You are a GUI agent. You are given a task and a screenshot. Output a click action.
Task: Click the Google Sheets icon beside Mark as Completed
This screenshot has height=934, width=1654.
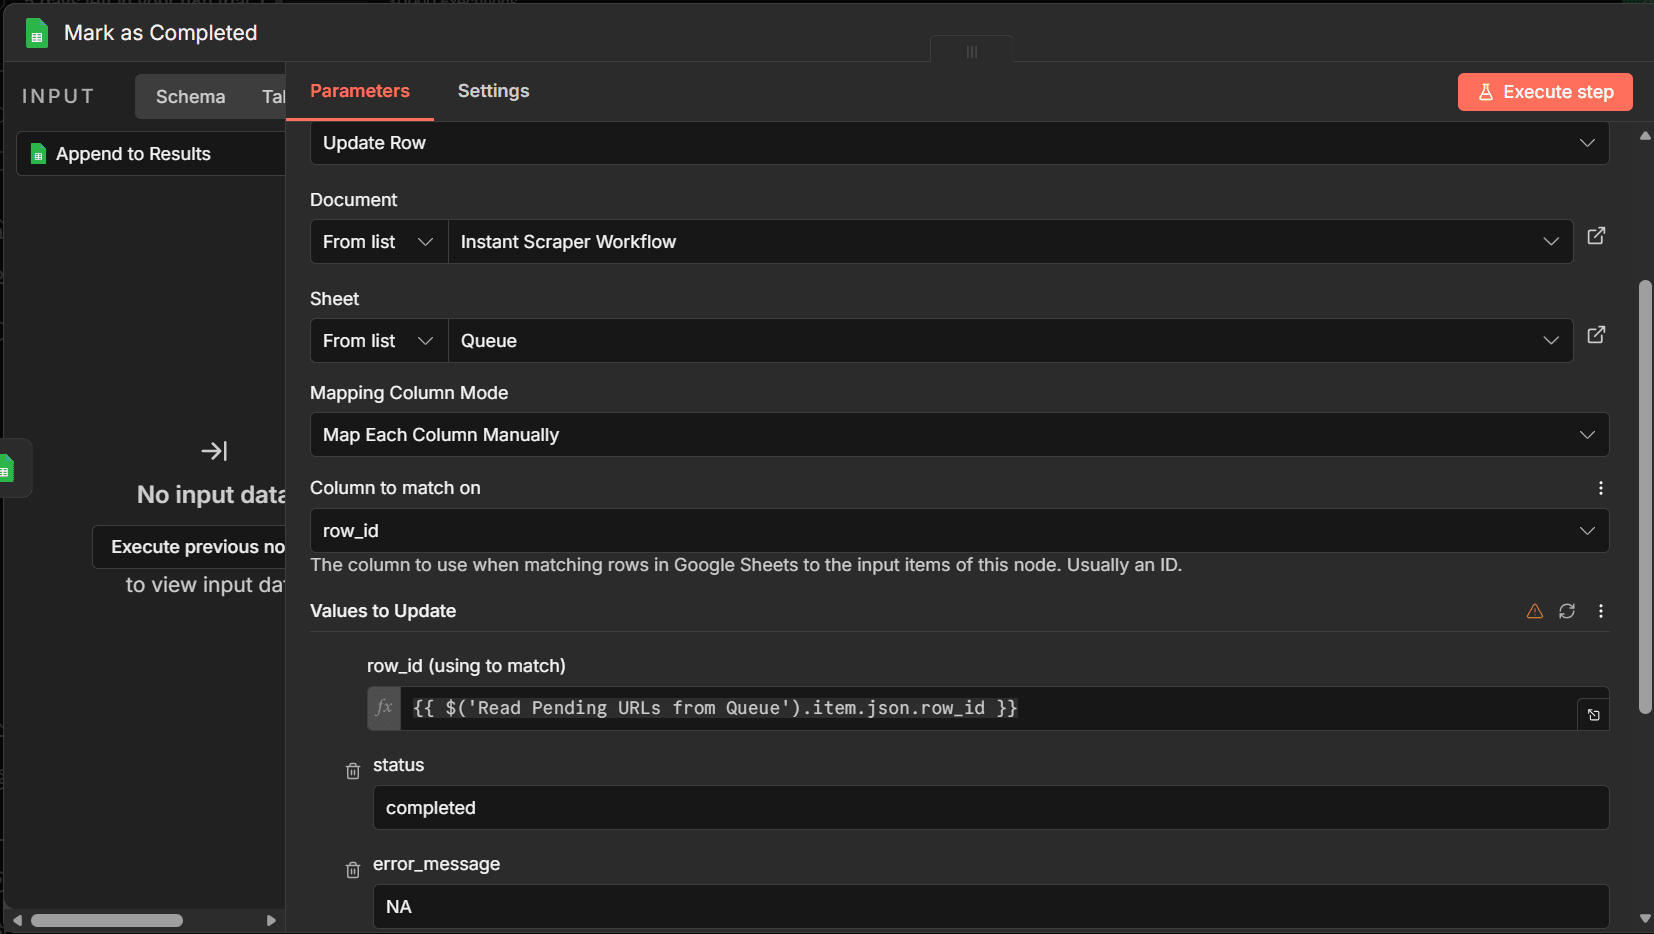pyautogui.click(x=36, y=33)
